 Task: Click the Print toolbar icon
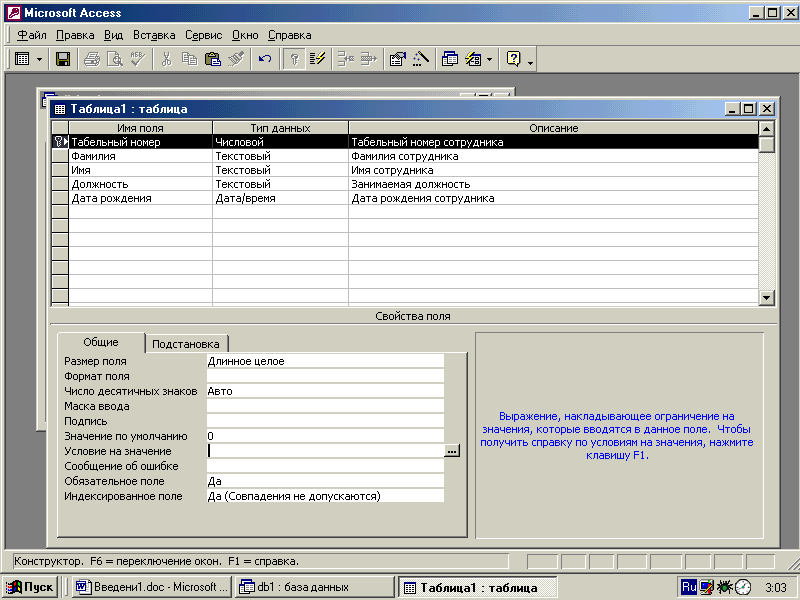click(92, 59)
